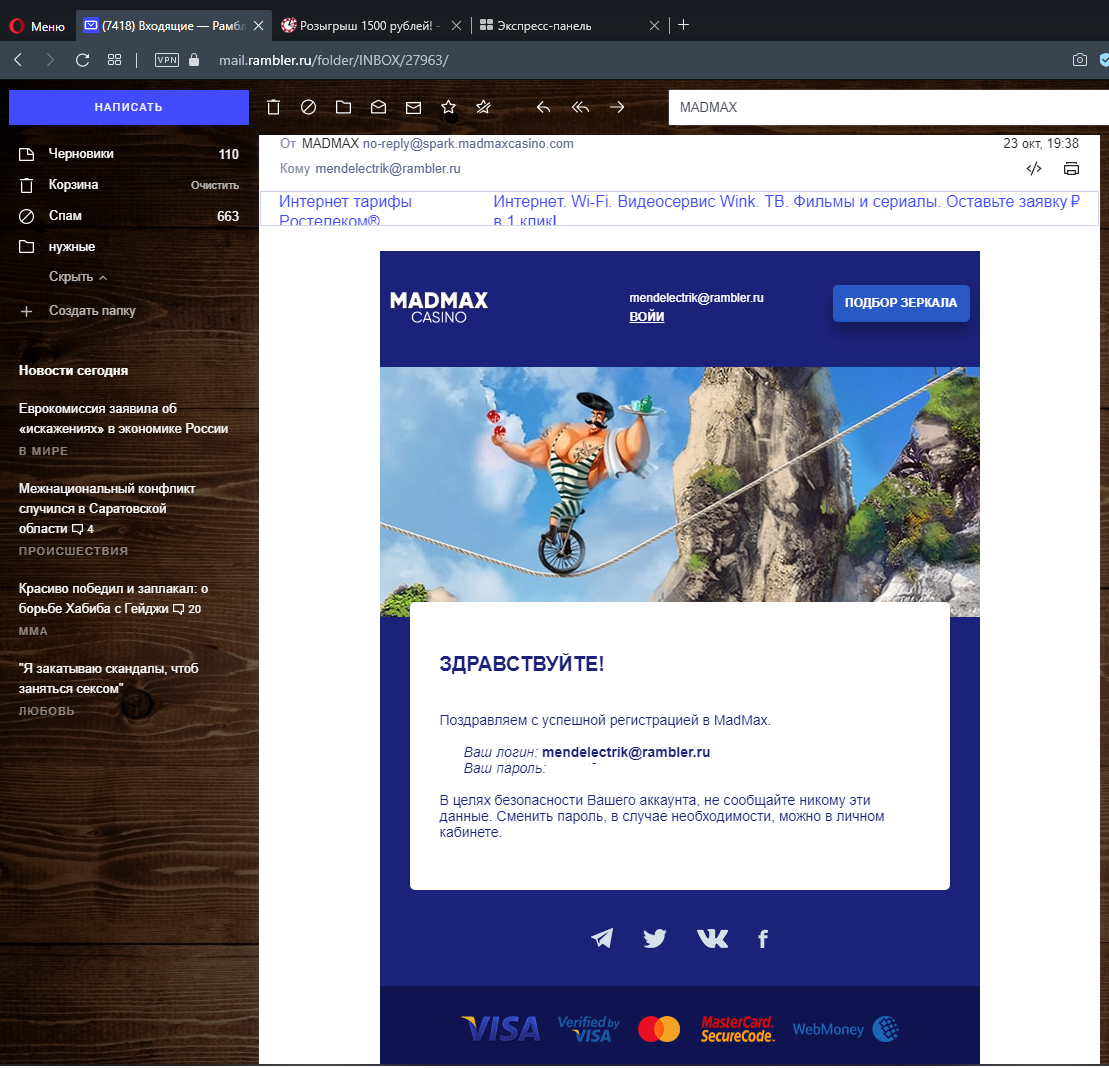Go forward in browser history

point(50,60)
